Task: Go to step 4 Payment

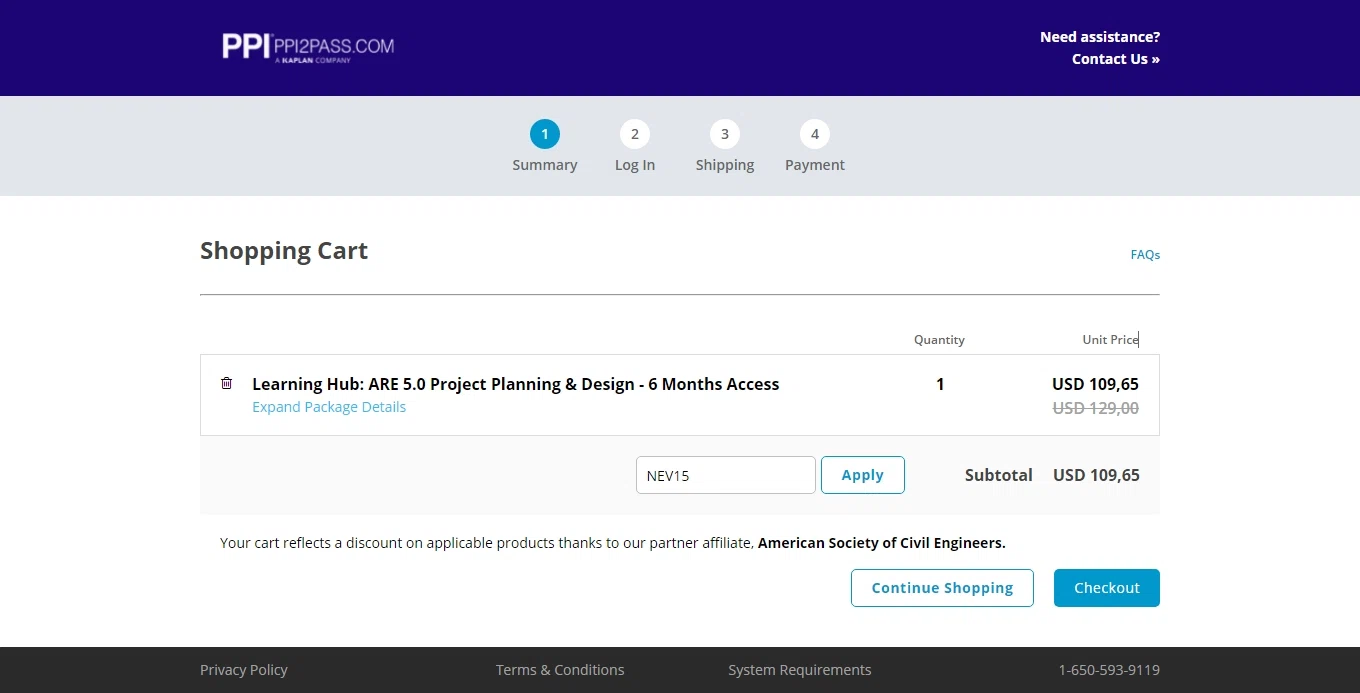Action: tap(815, 147)
